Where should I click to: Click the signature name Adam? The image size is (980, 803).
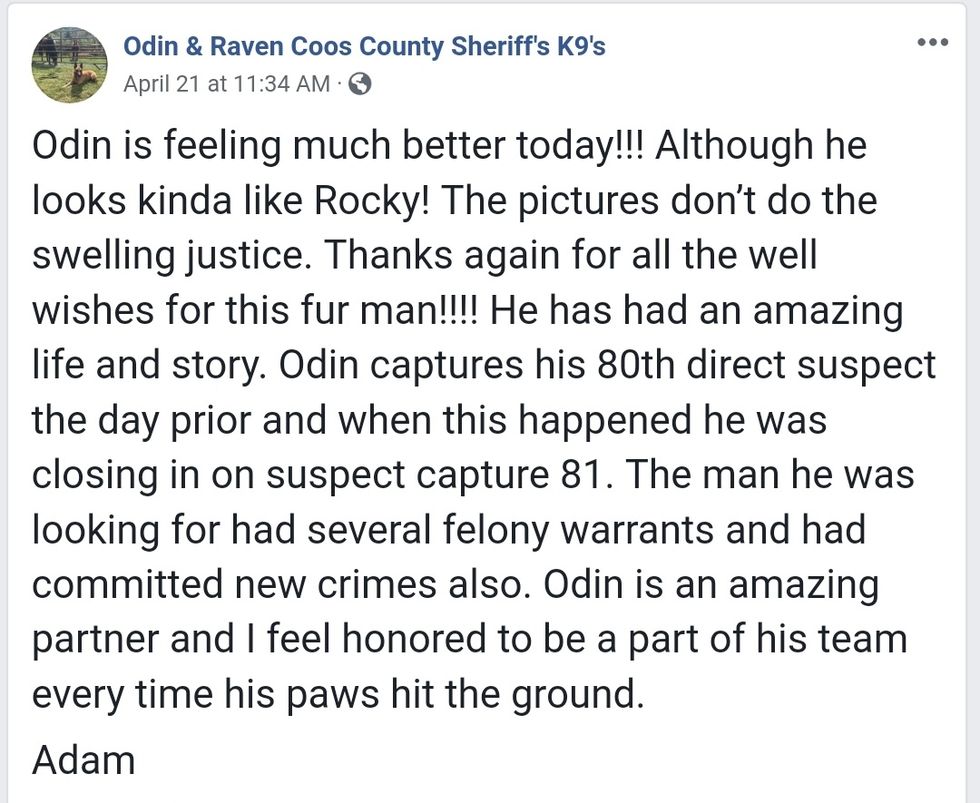pos(84,760)
